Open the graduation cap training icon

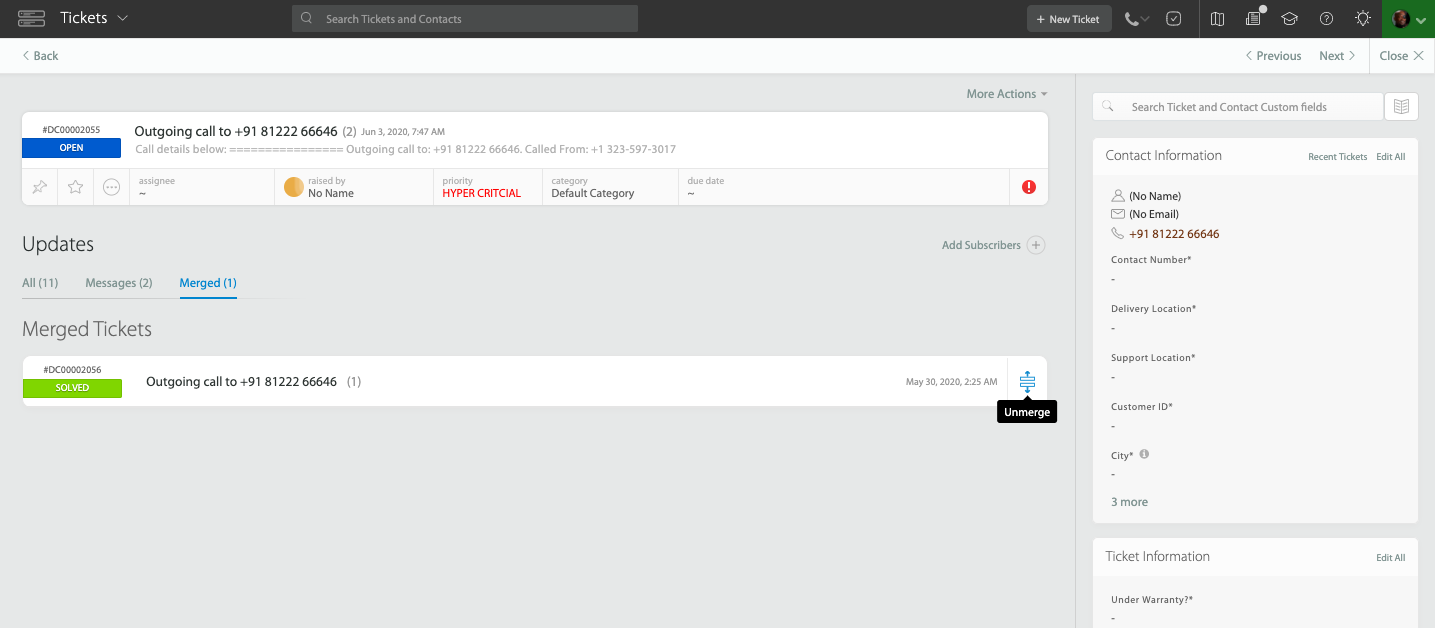[x=1290, y=19]
